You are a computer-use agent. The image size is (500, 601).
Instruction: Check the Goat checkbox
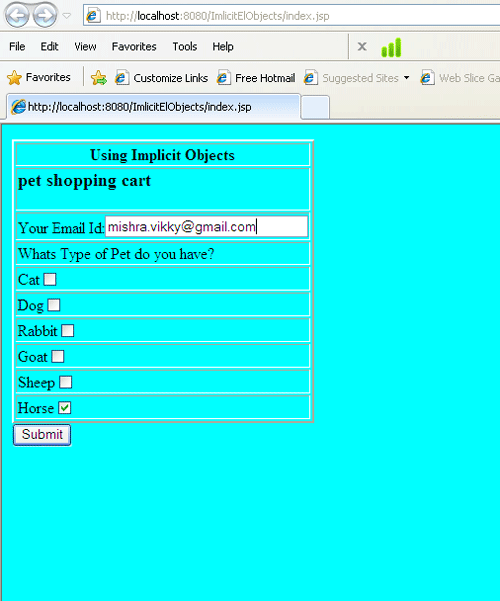(58, 356)
